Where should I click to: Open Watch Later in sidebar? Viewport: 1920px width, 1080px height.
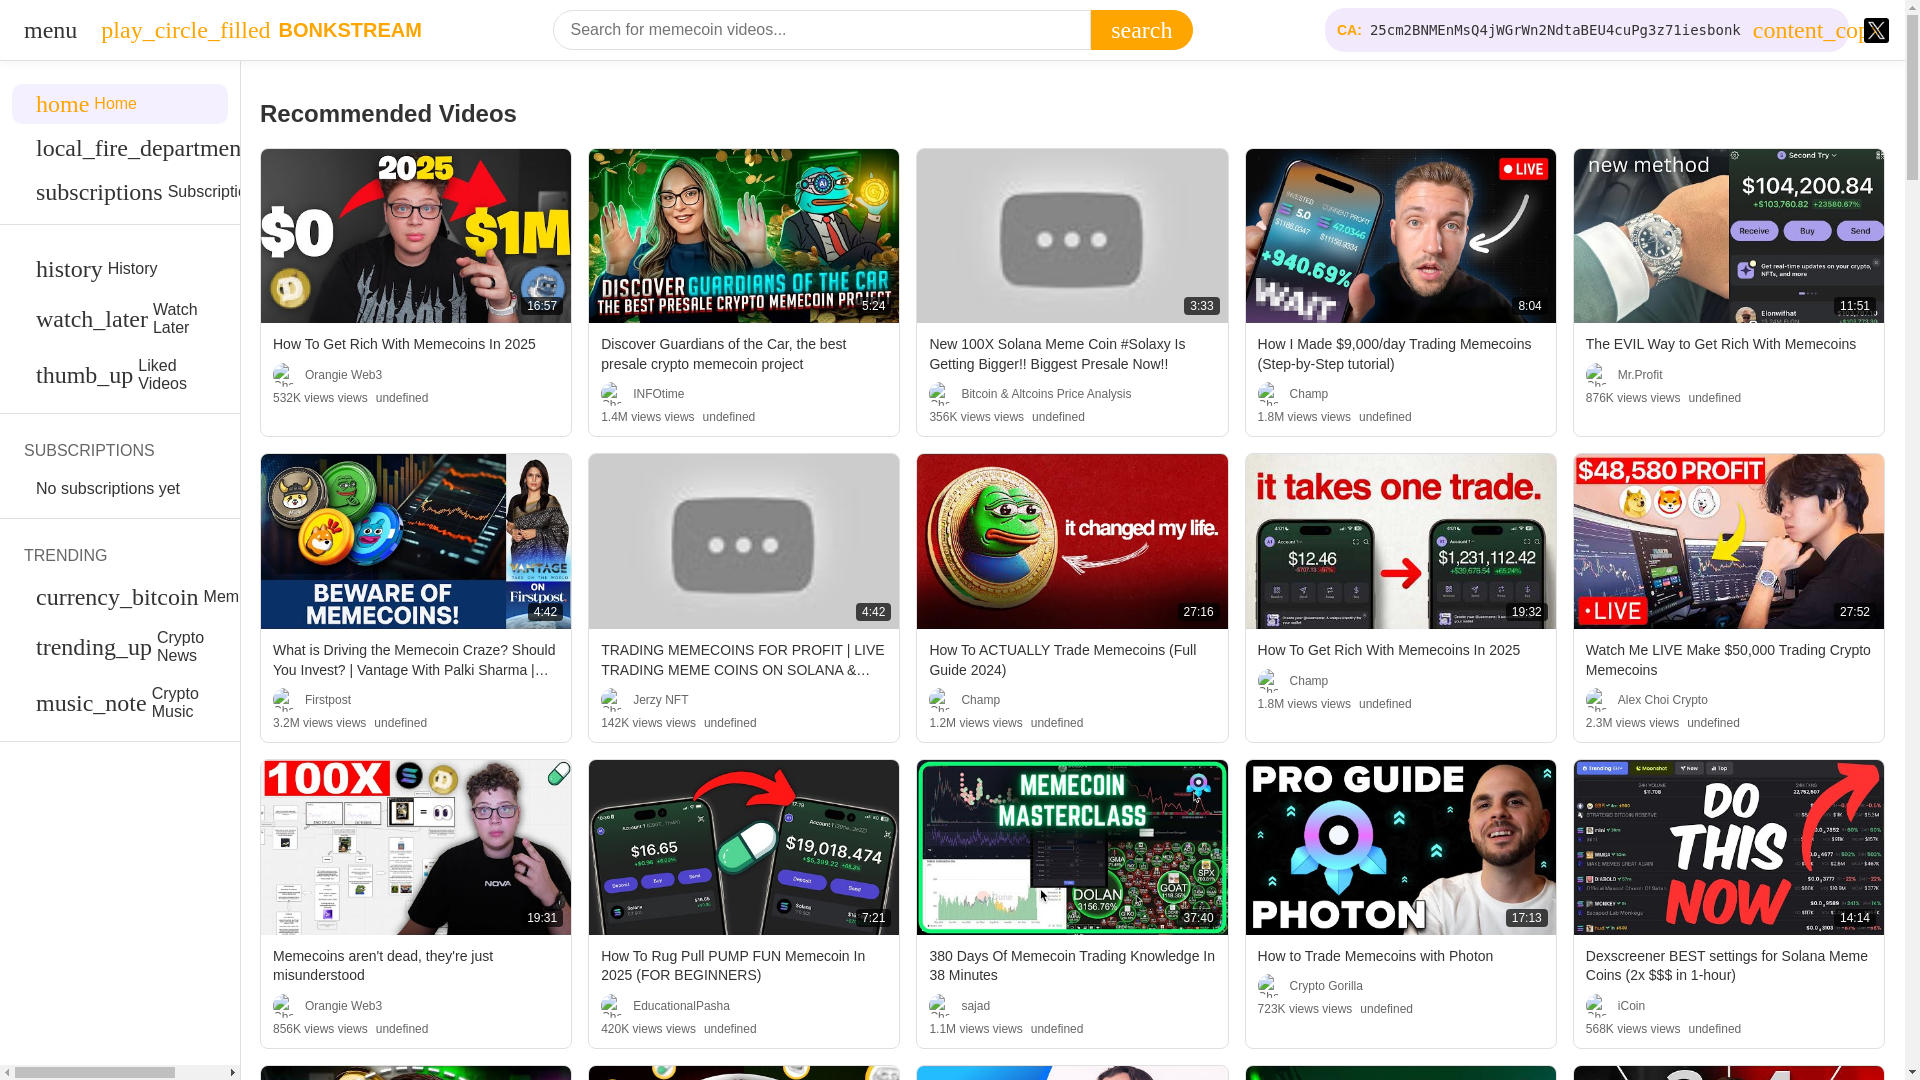[x=120, y=319]
